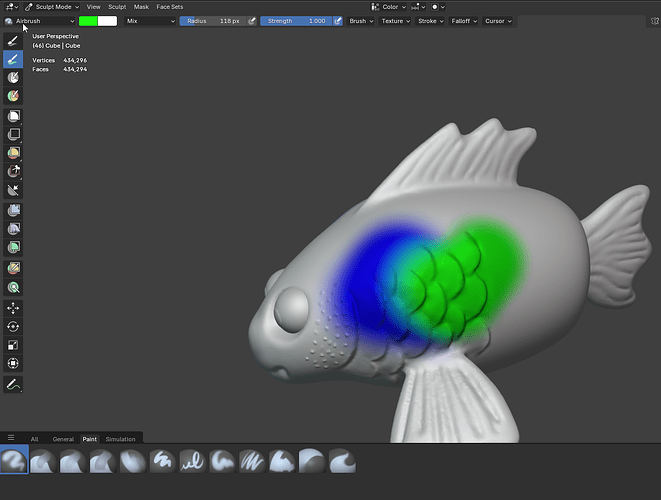This screenshot has width=661, height=500.
Task: Select the Draw Face Sets tool
Action: pyautogui.click(x=13, y=96)
